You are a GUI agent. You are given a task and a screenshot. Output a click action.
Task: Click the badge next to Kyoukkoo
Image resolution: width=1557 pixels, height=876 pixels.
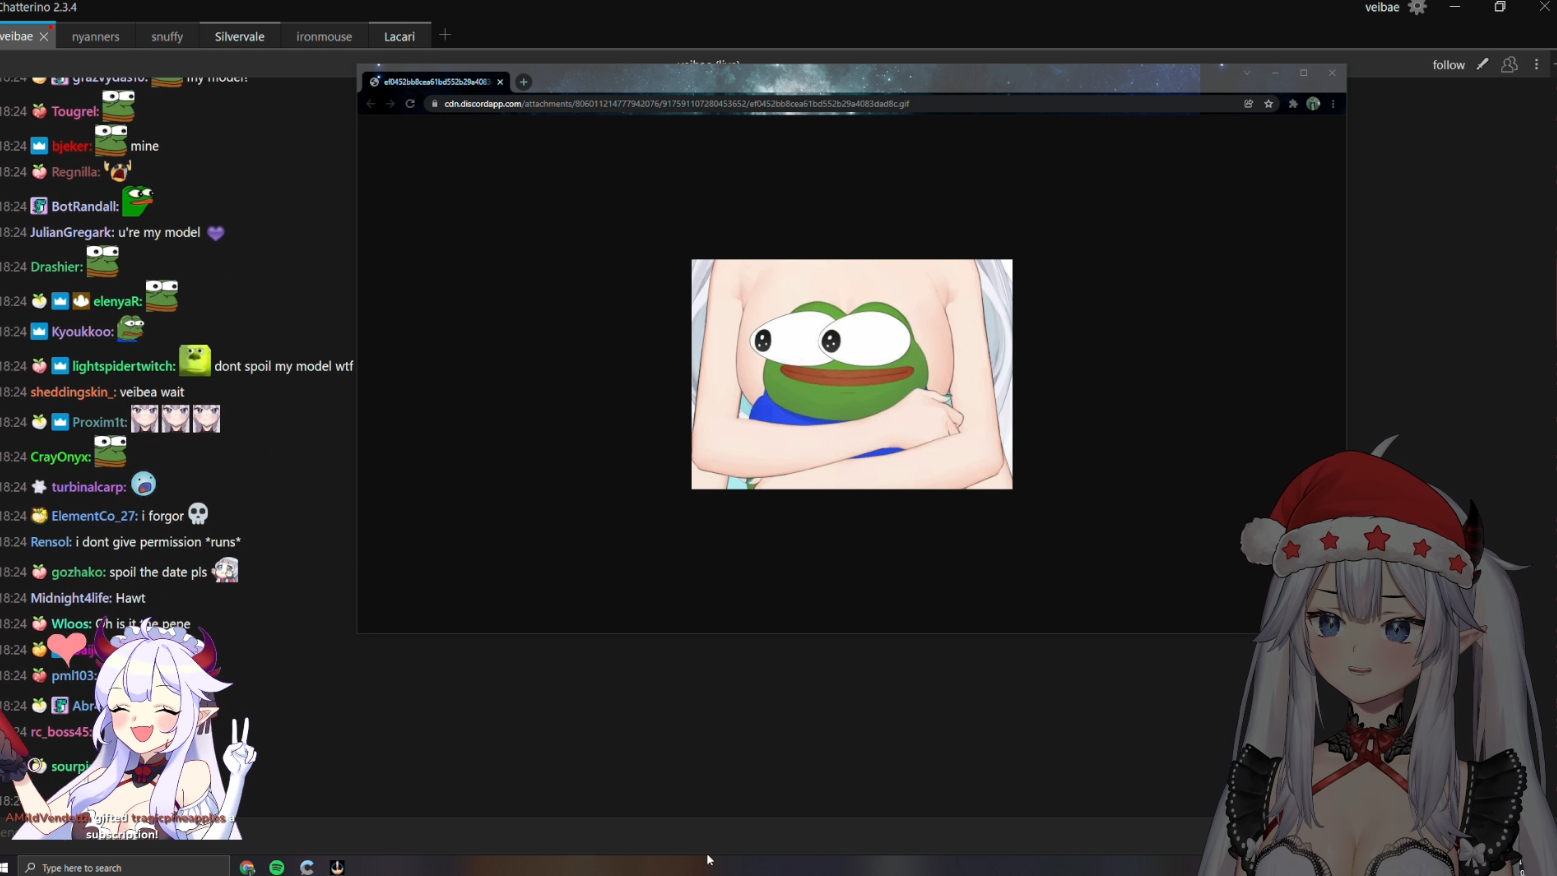(39, 331)
